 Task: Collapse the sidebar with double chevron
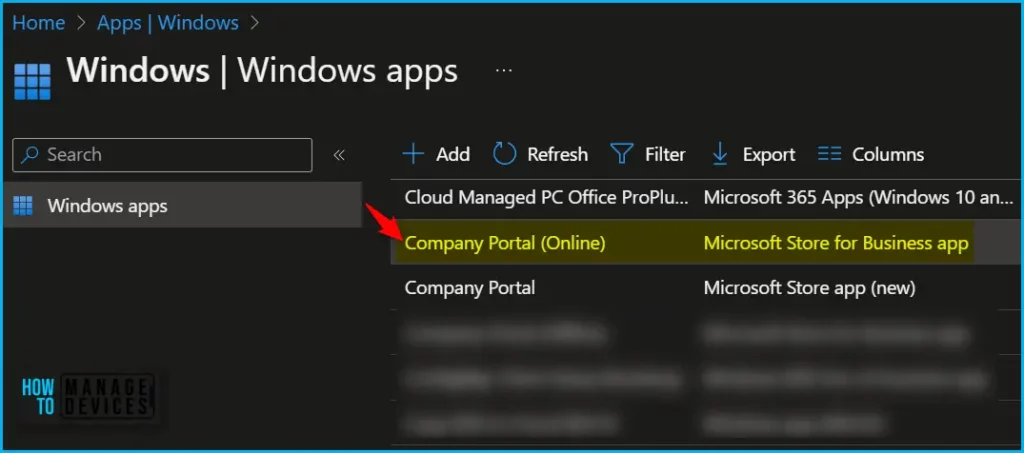(339, 155)
